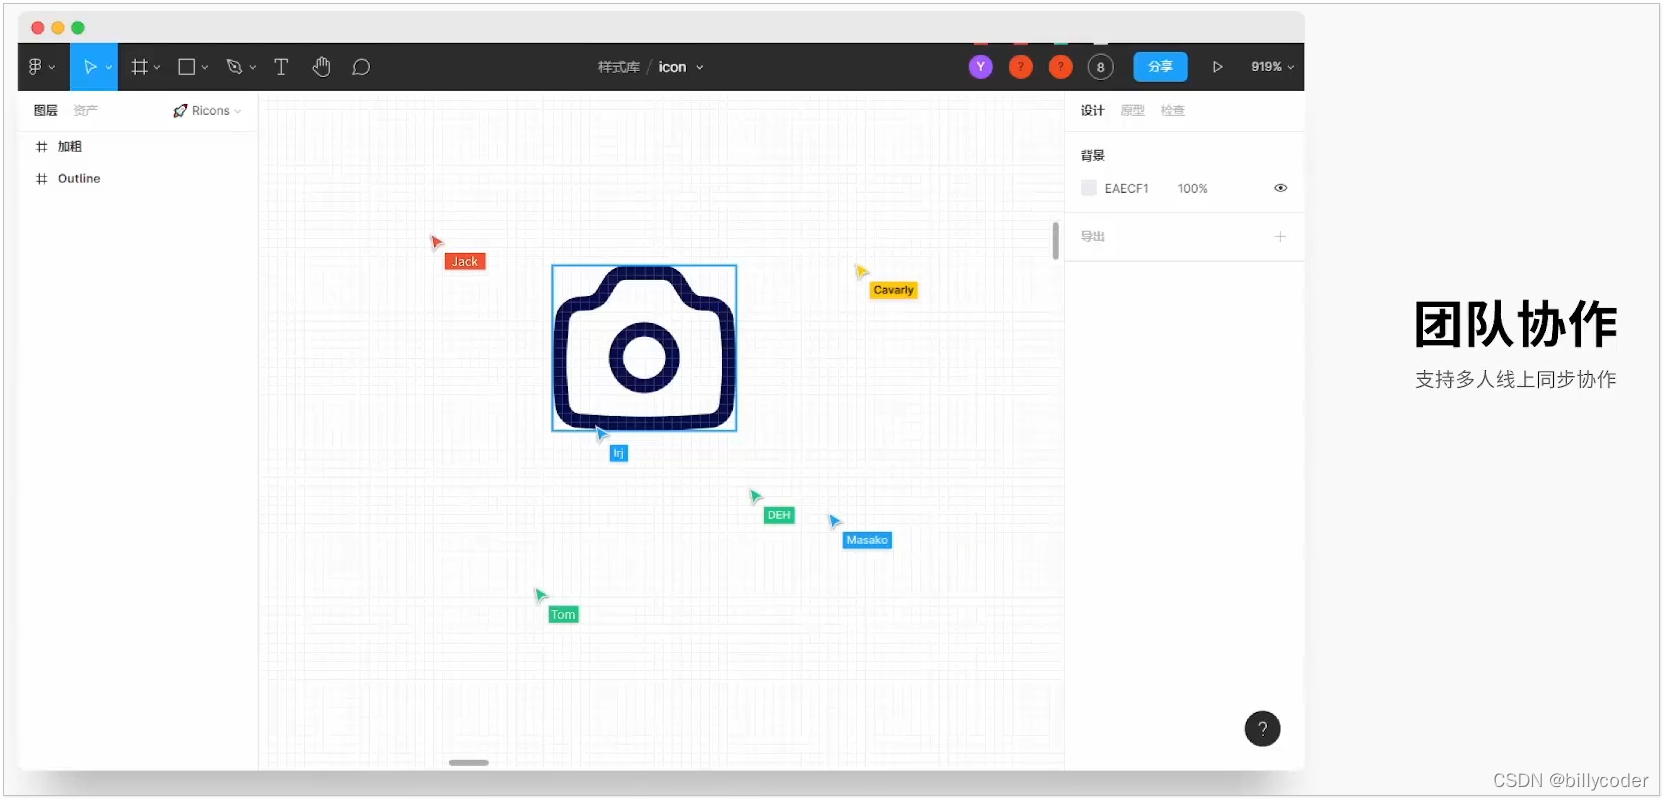Select the Text tool
The image size is (1664, 800).
tap(281, 67)
